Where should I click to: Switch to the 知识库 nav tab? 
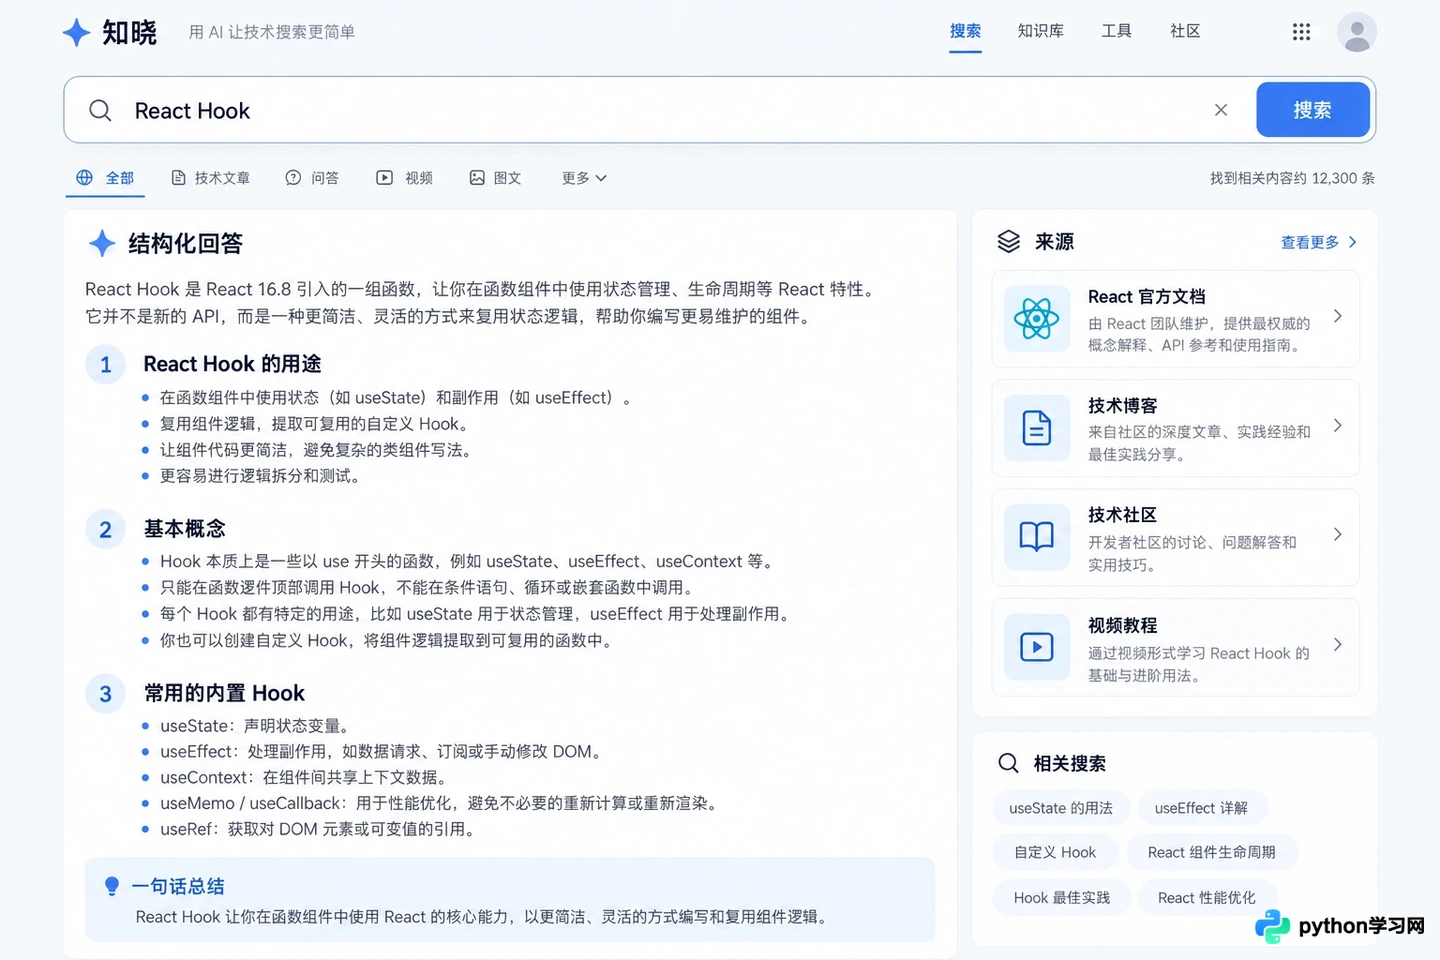click(1041, 31)
